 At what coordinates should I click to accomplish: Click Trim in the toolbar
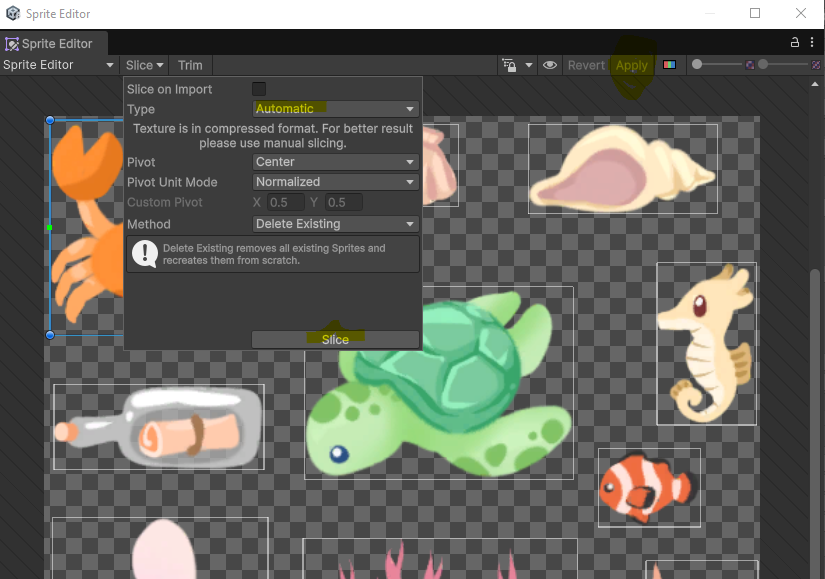(190, 65)
